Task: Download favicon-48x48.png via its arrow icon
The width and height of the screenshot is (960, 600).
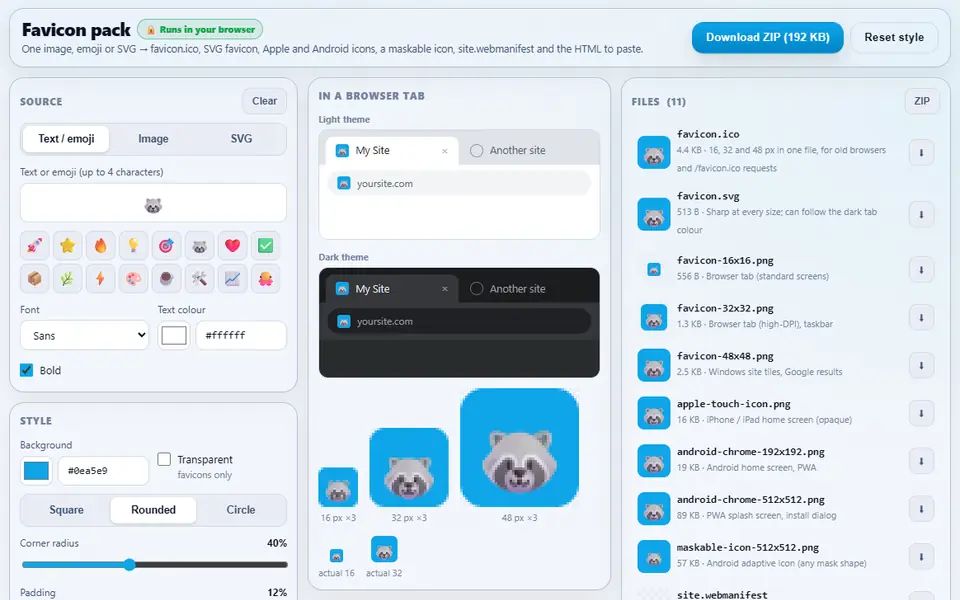Action: [x=921, y=365]
